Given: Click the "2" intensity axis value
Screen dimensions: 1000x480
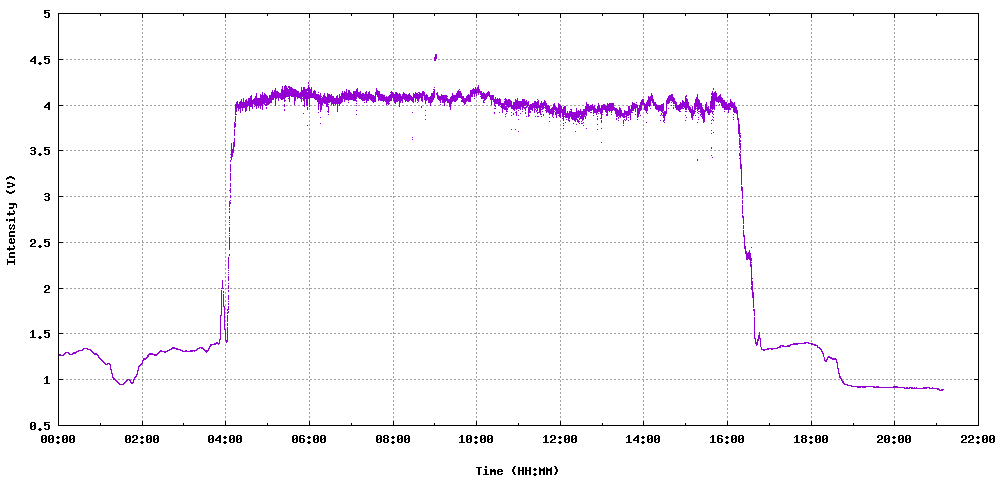Looking at the screenshot, I should click(47, 288).
